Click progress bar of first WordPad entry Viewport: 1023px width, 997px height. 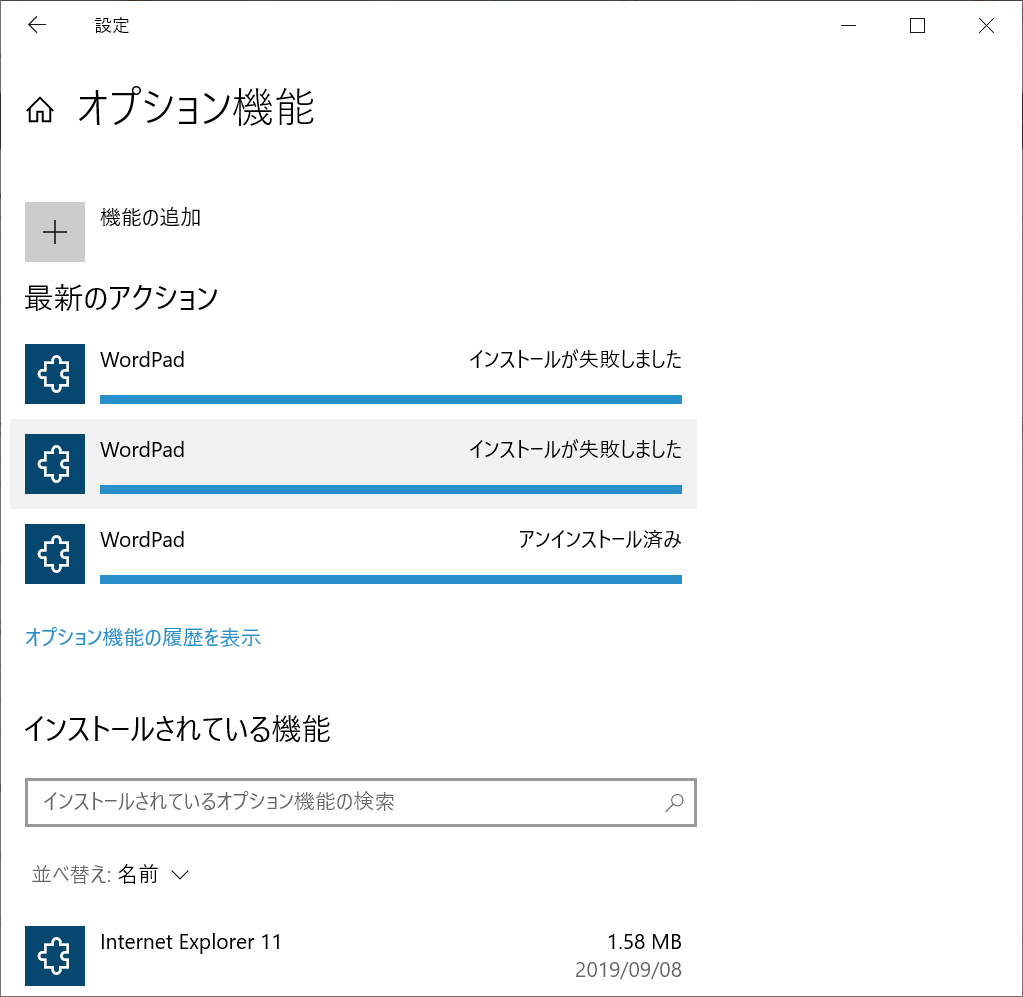tap(391, 399)
